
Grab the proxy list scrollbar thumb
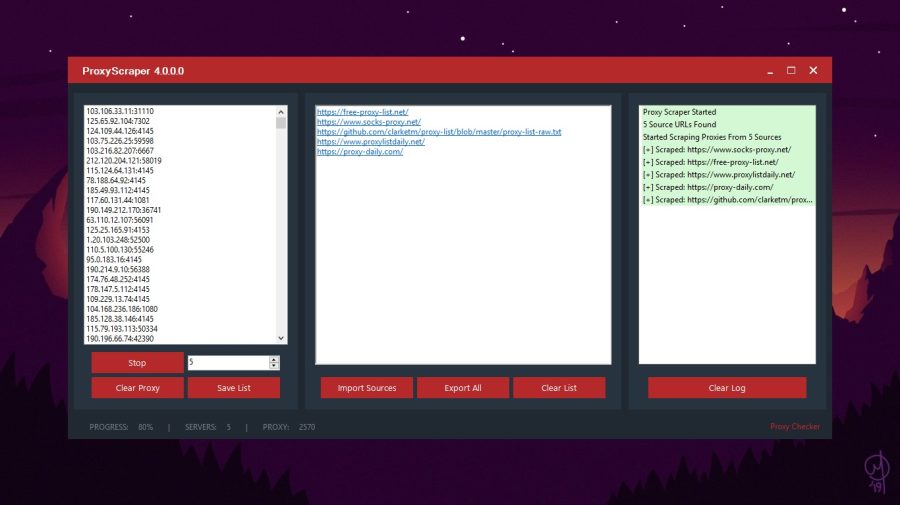click(281, 123)
